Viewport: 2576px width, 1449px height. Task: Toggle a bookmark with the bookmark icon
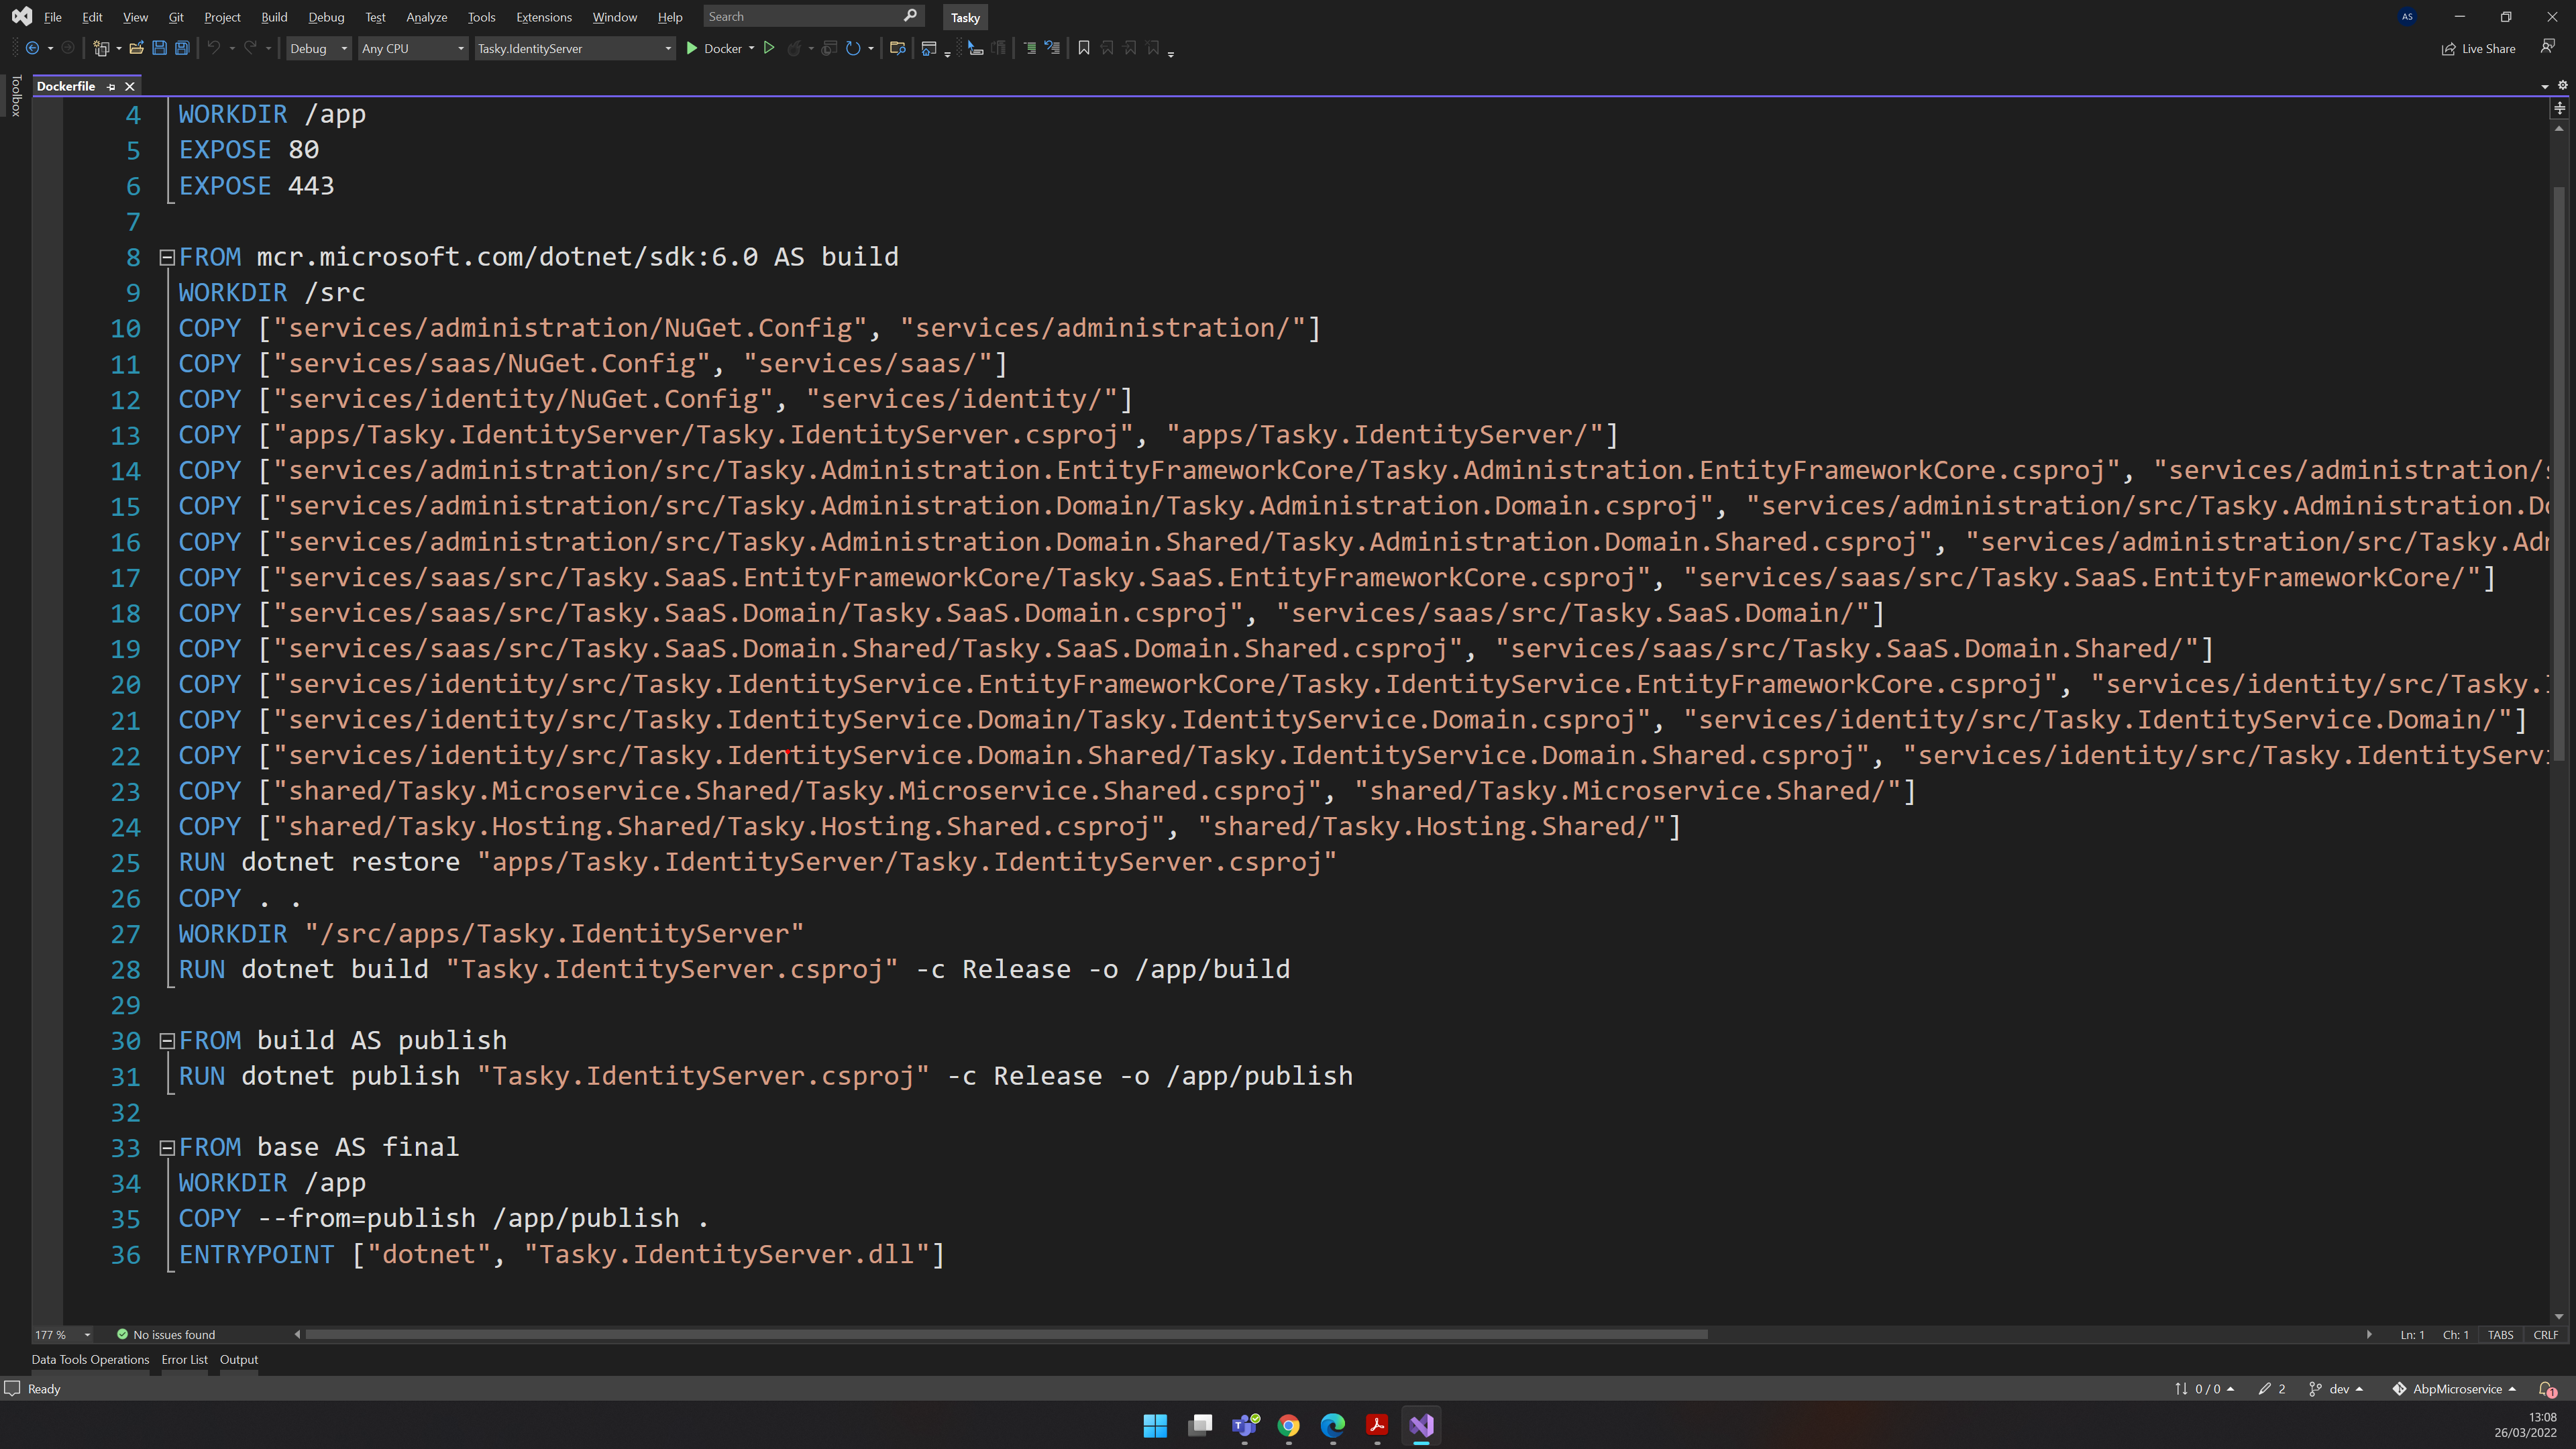pos(1083,48)
